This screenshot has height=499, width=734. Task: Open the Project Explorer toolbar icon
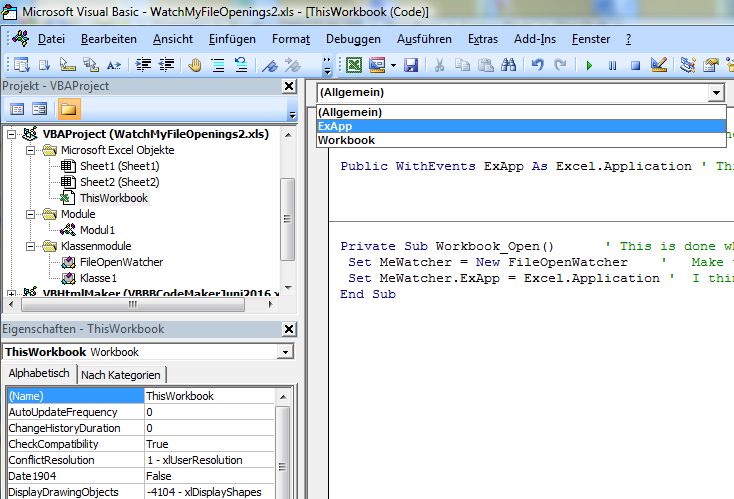tap(687, 65)
